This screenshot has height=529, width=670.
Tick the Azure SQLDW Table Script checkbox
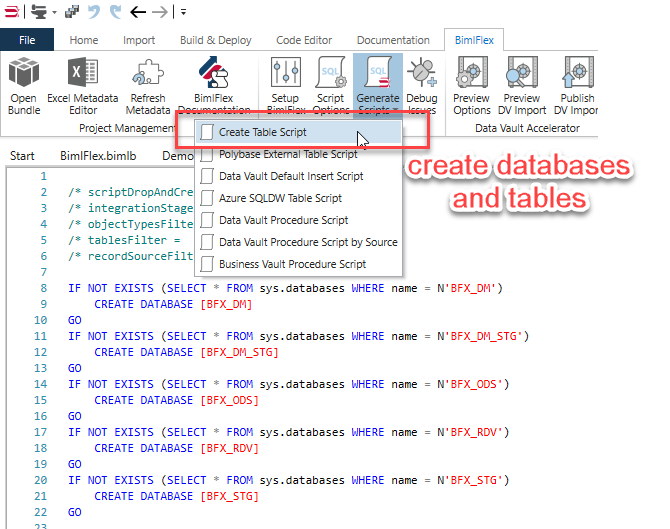(x=207, y=198)
